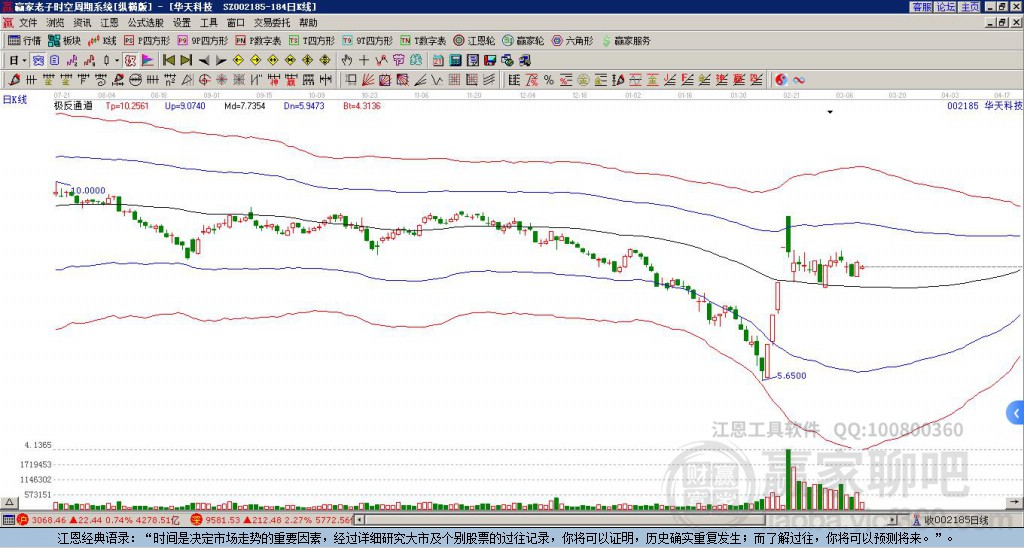
Task: Open the 帮助 menu
Action: (x=308, y=23)
